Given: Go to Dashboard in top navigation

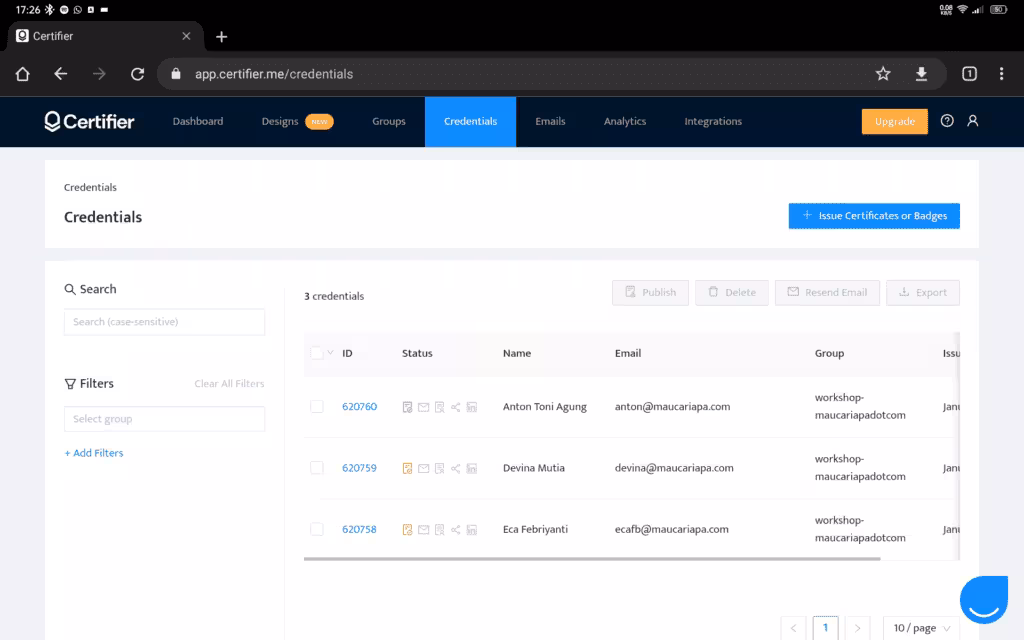Looking at the screenshot, I should coord(198,121).
